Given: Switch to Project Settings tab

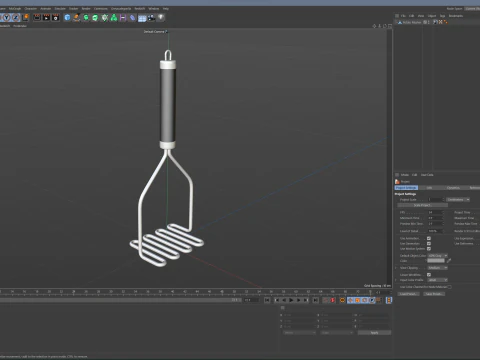Looking at the screenshot, I should click(406, 188).
